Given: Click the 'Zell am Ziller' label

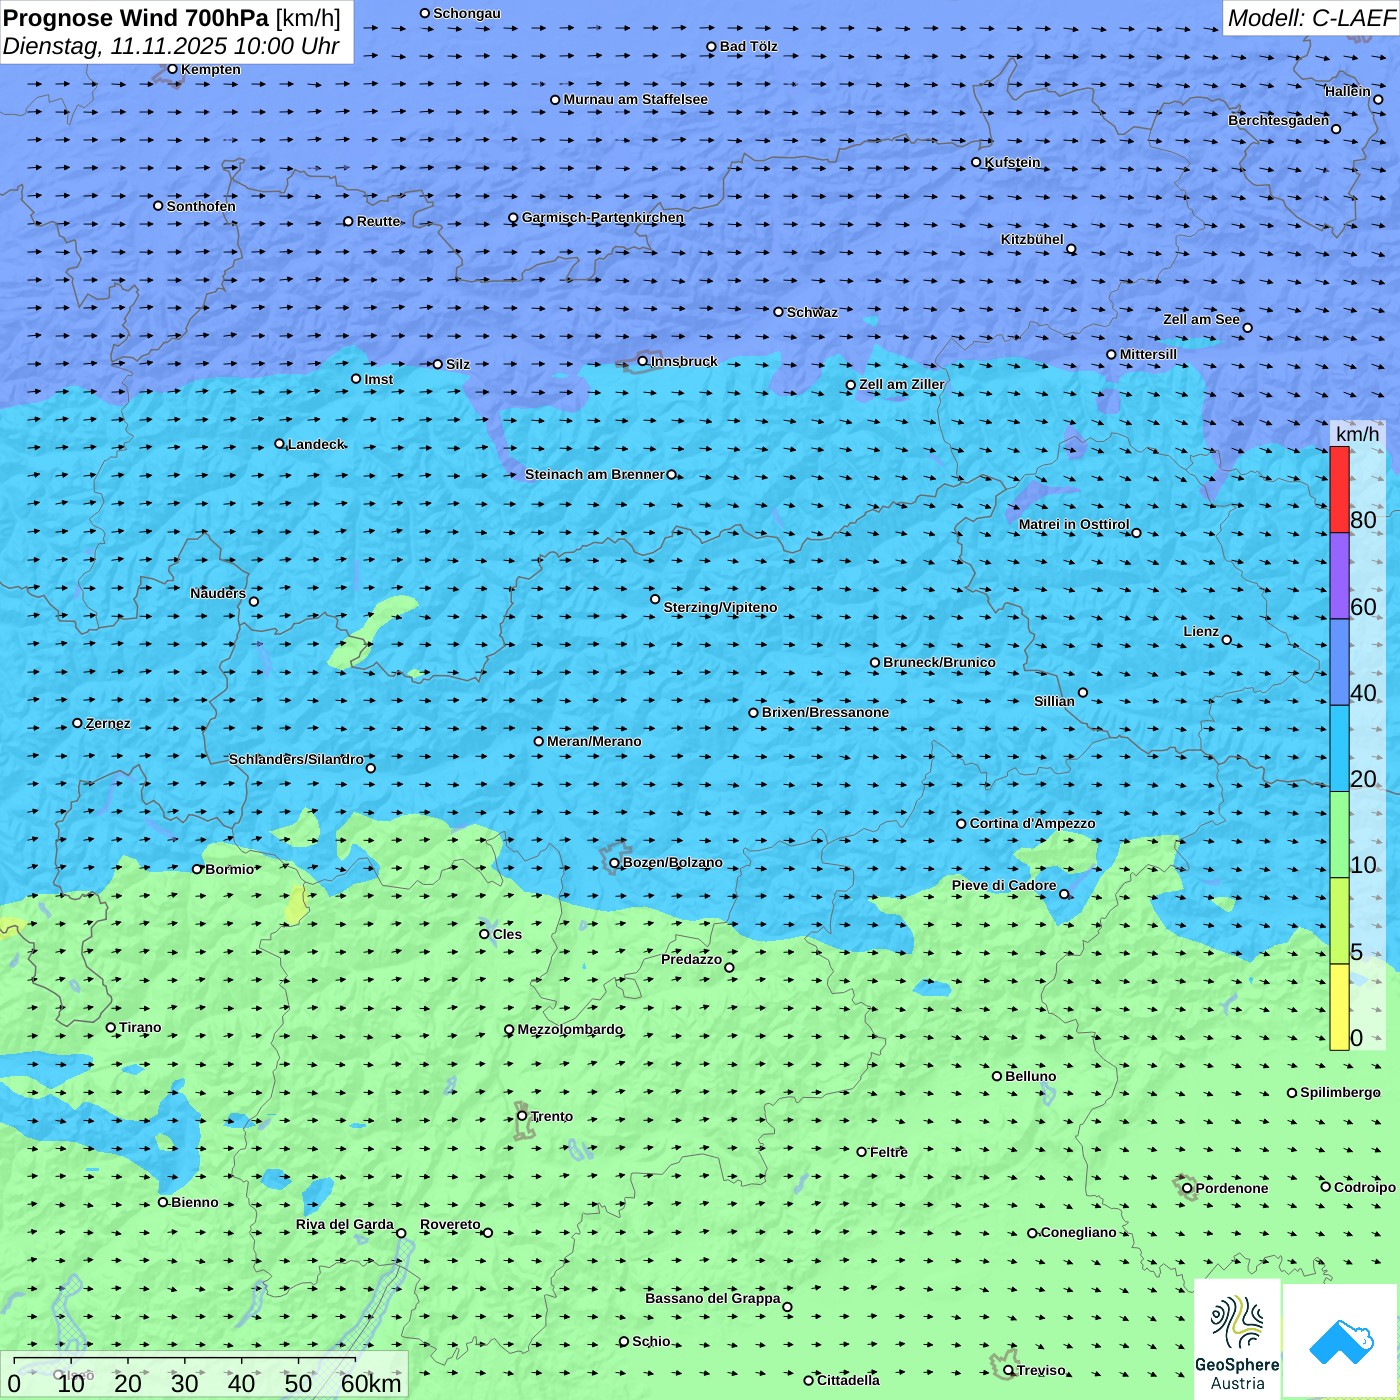Looking at the screenshot, I should pyautogui.click(x=902, y=384).
